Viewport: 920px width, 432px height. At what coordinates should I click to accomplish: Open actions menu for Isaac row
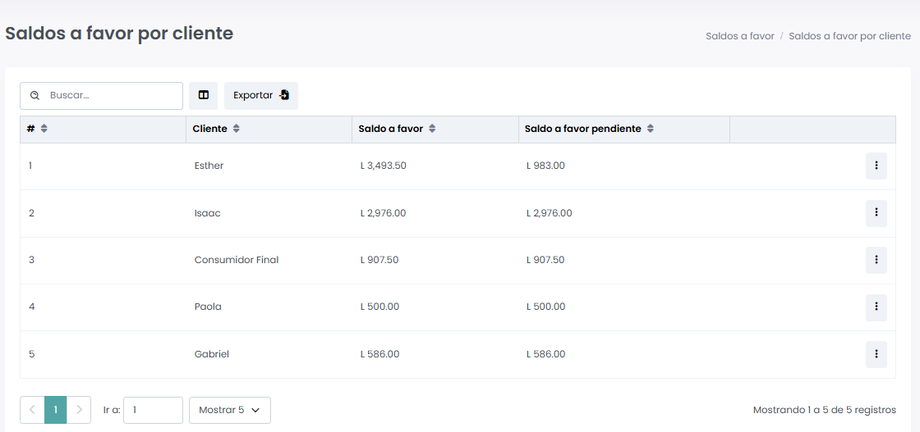click(876, 213)
